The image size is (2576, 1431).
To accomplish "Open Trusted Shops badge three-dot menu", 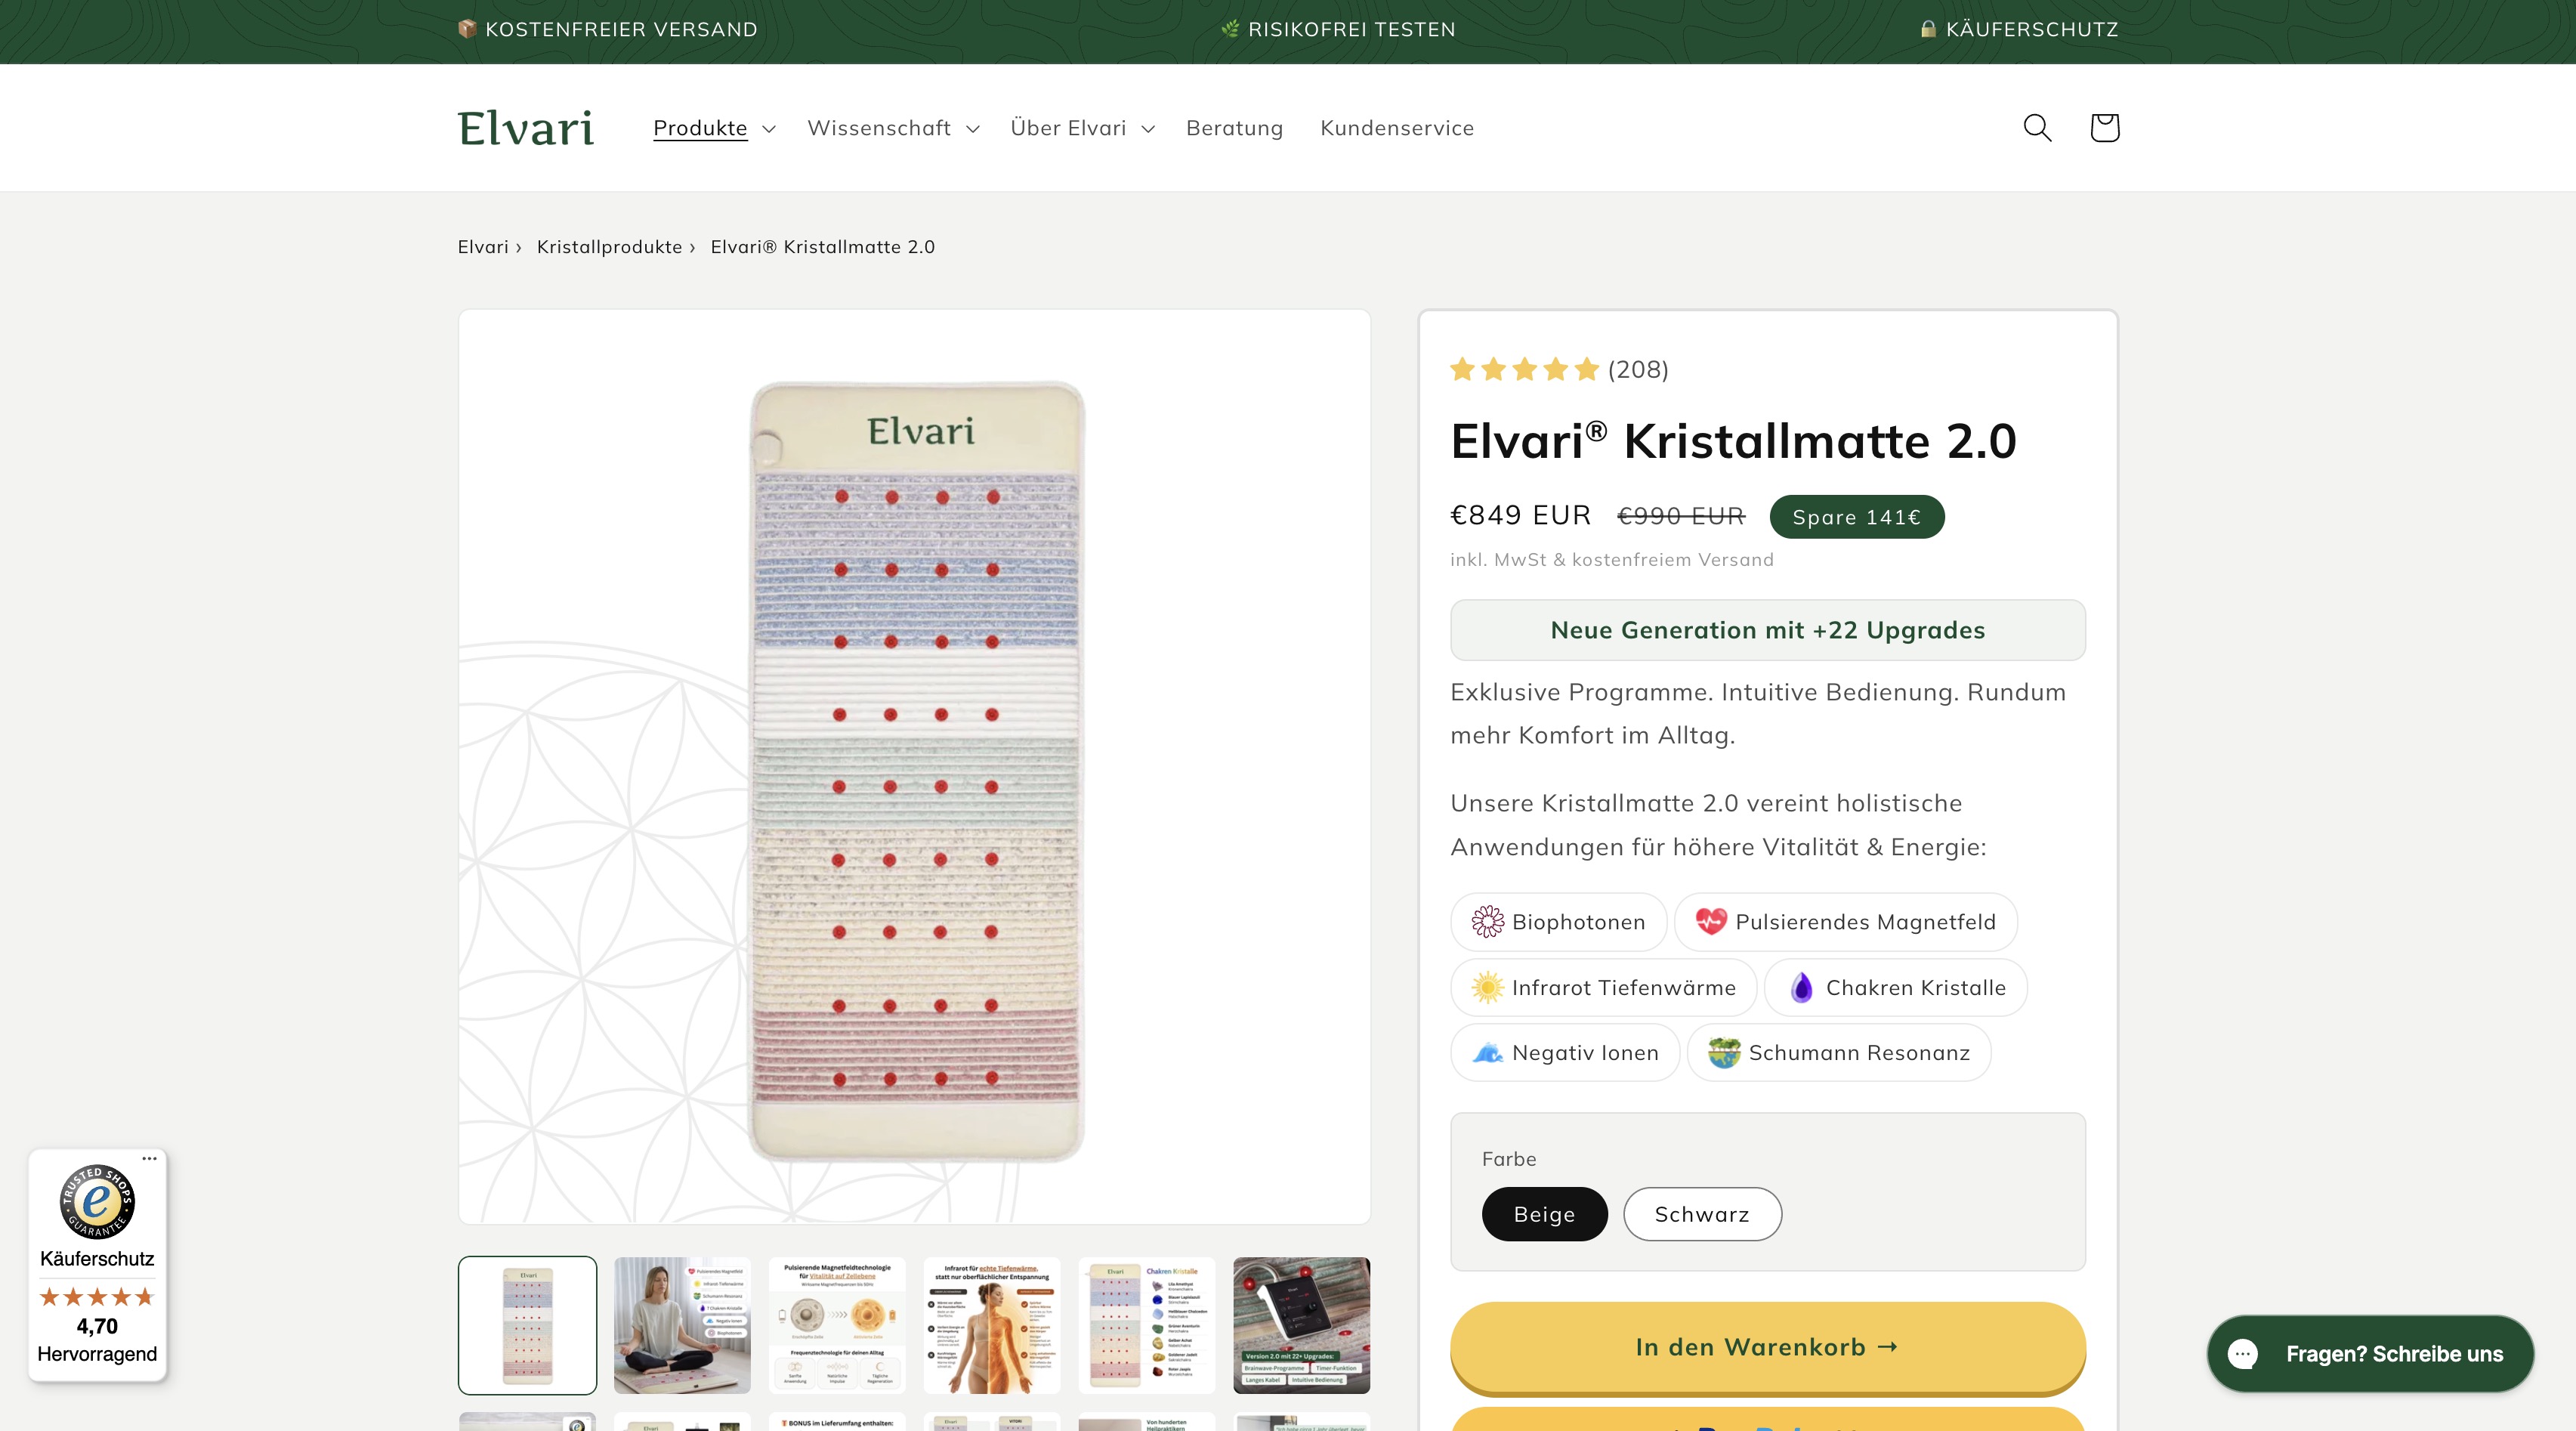I will point(149,1158).
